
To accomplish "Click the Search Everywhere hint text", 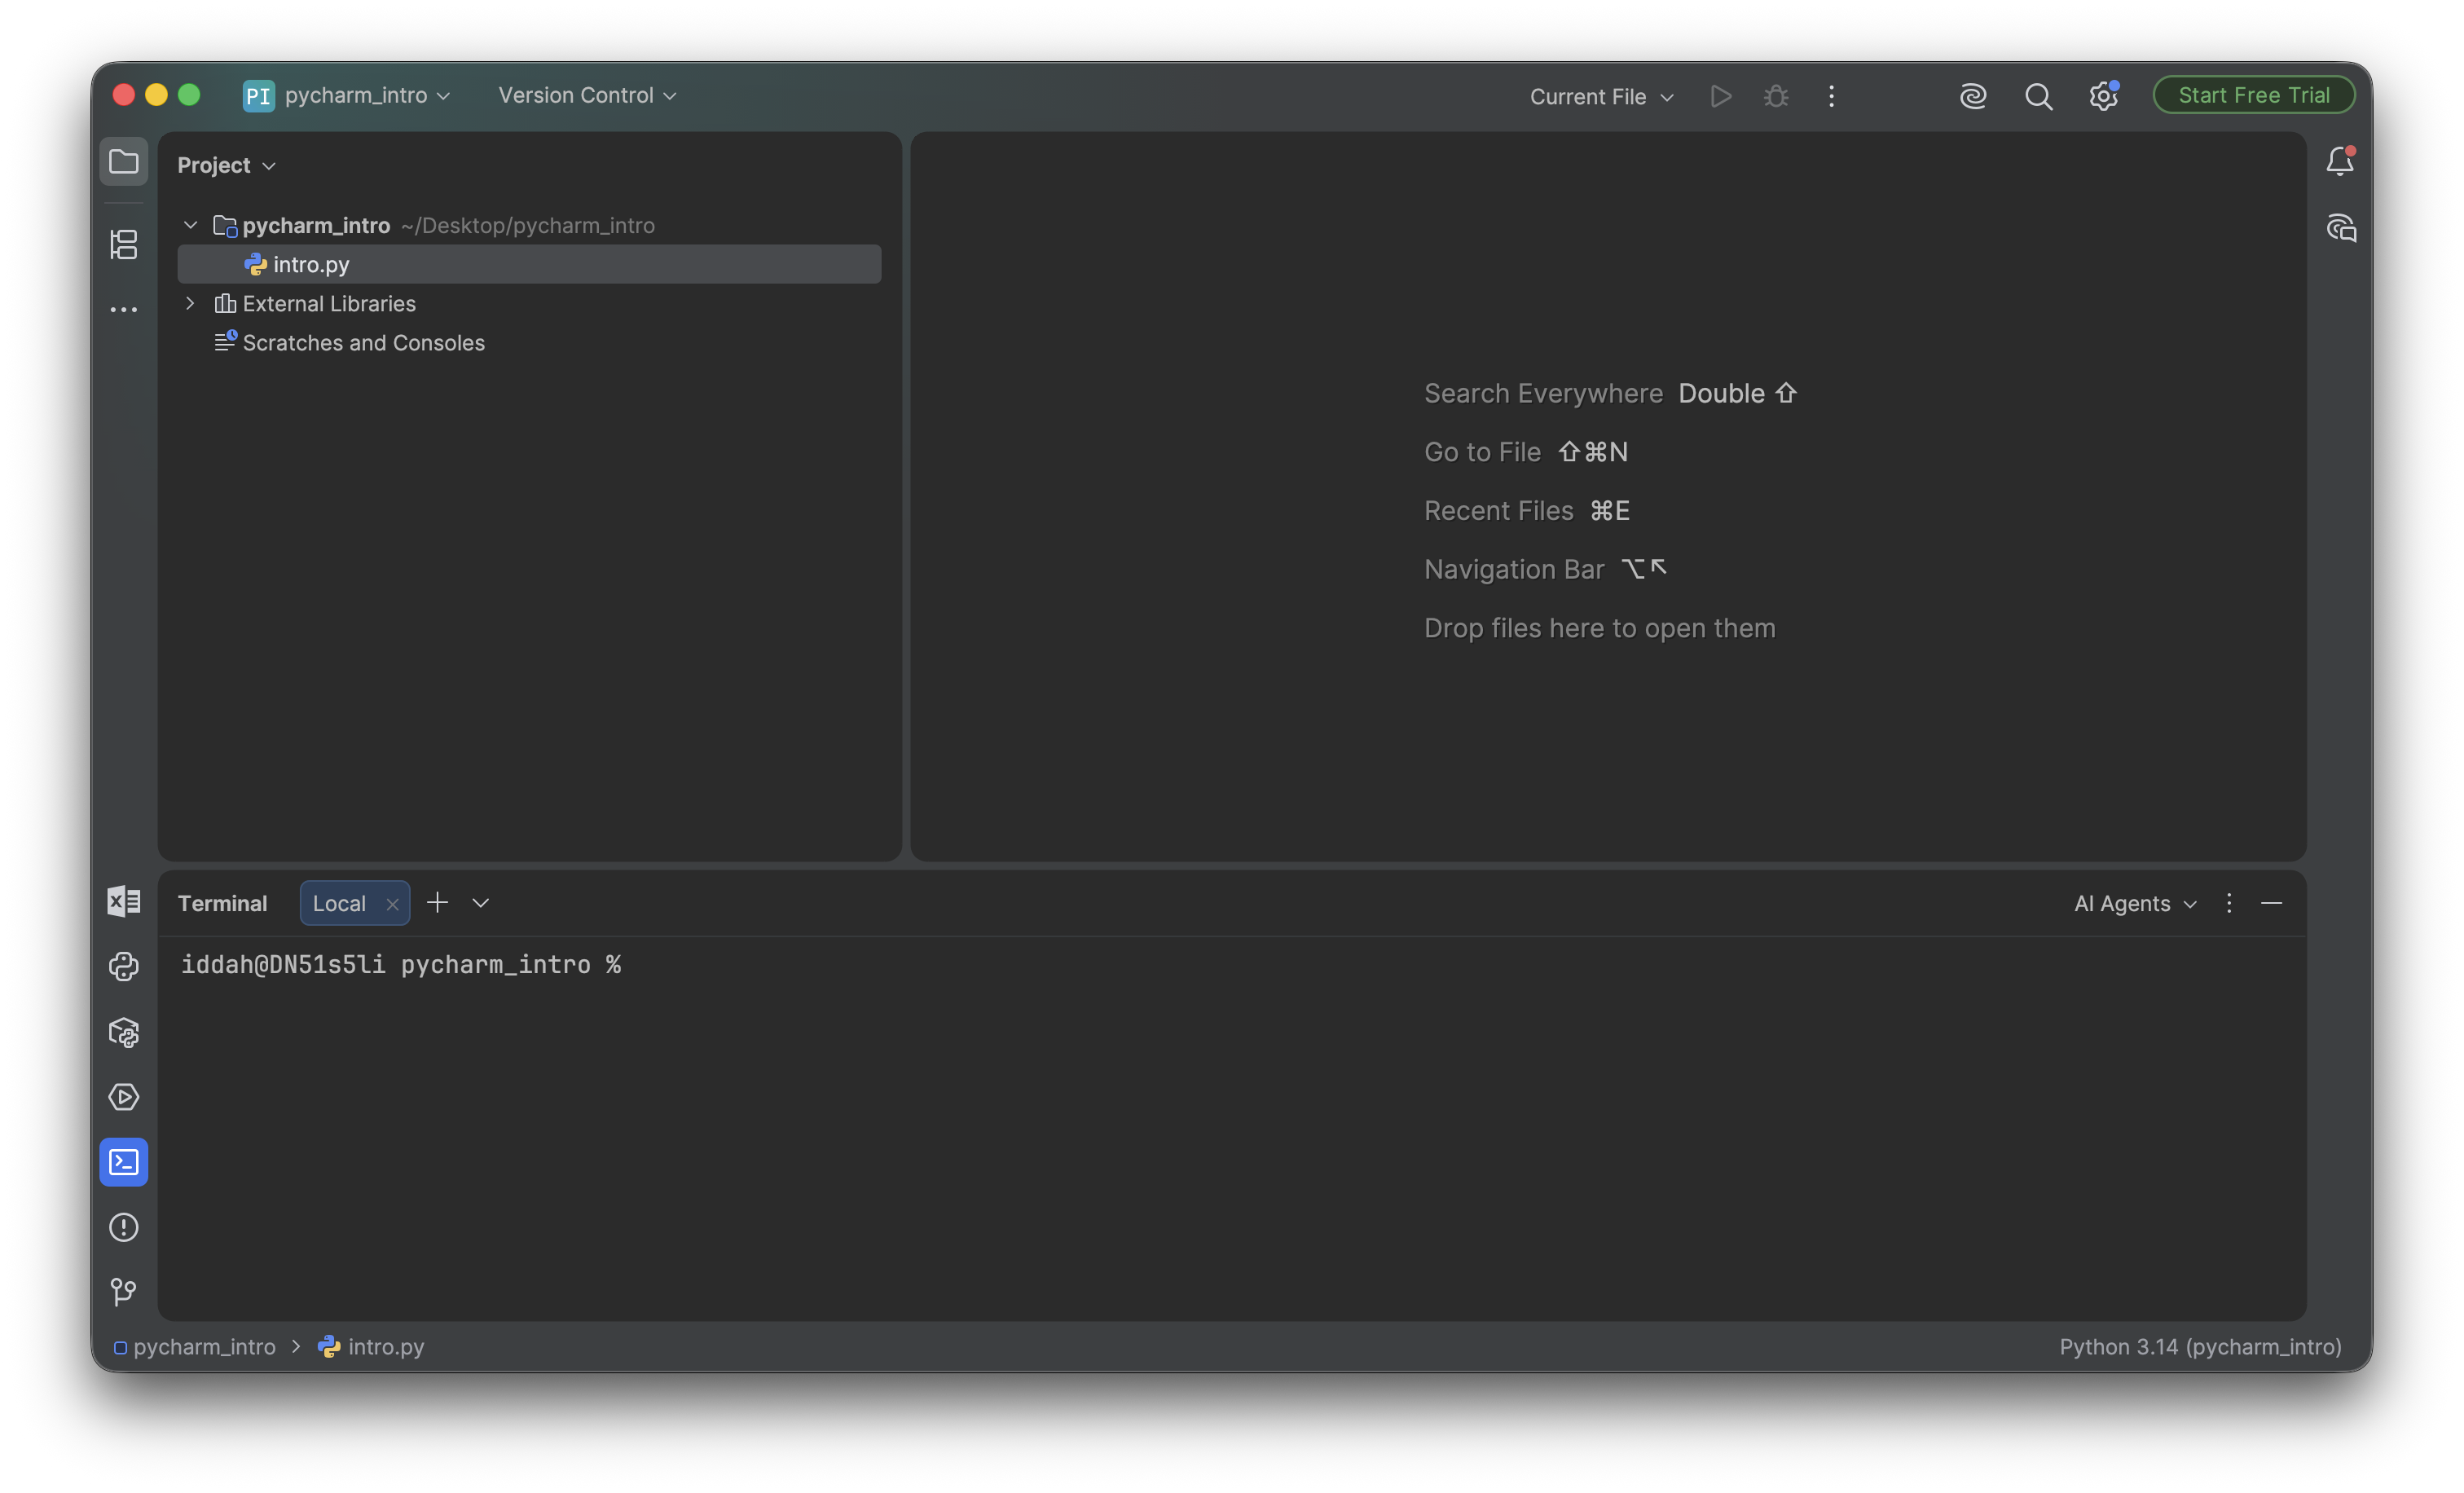I will pos(1543,394).
